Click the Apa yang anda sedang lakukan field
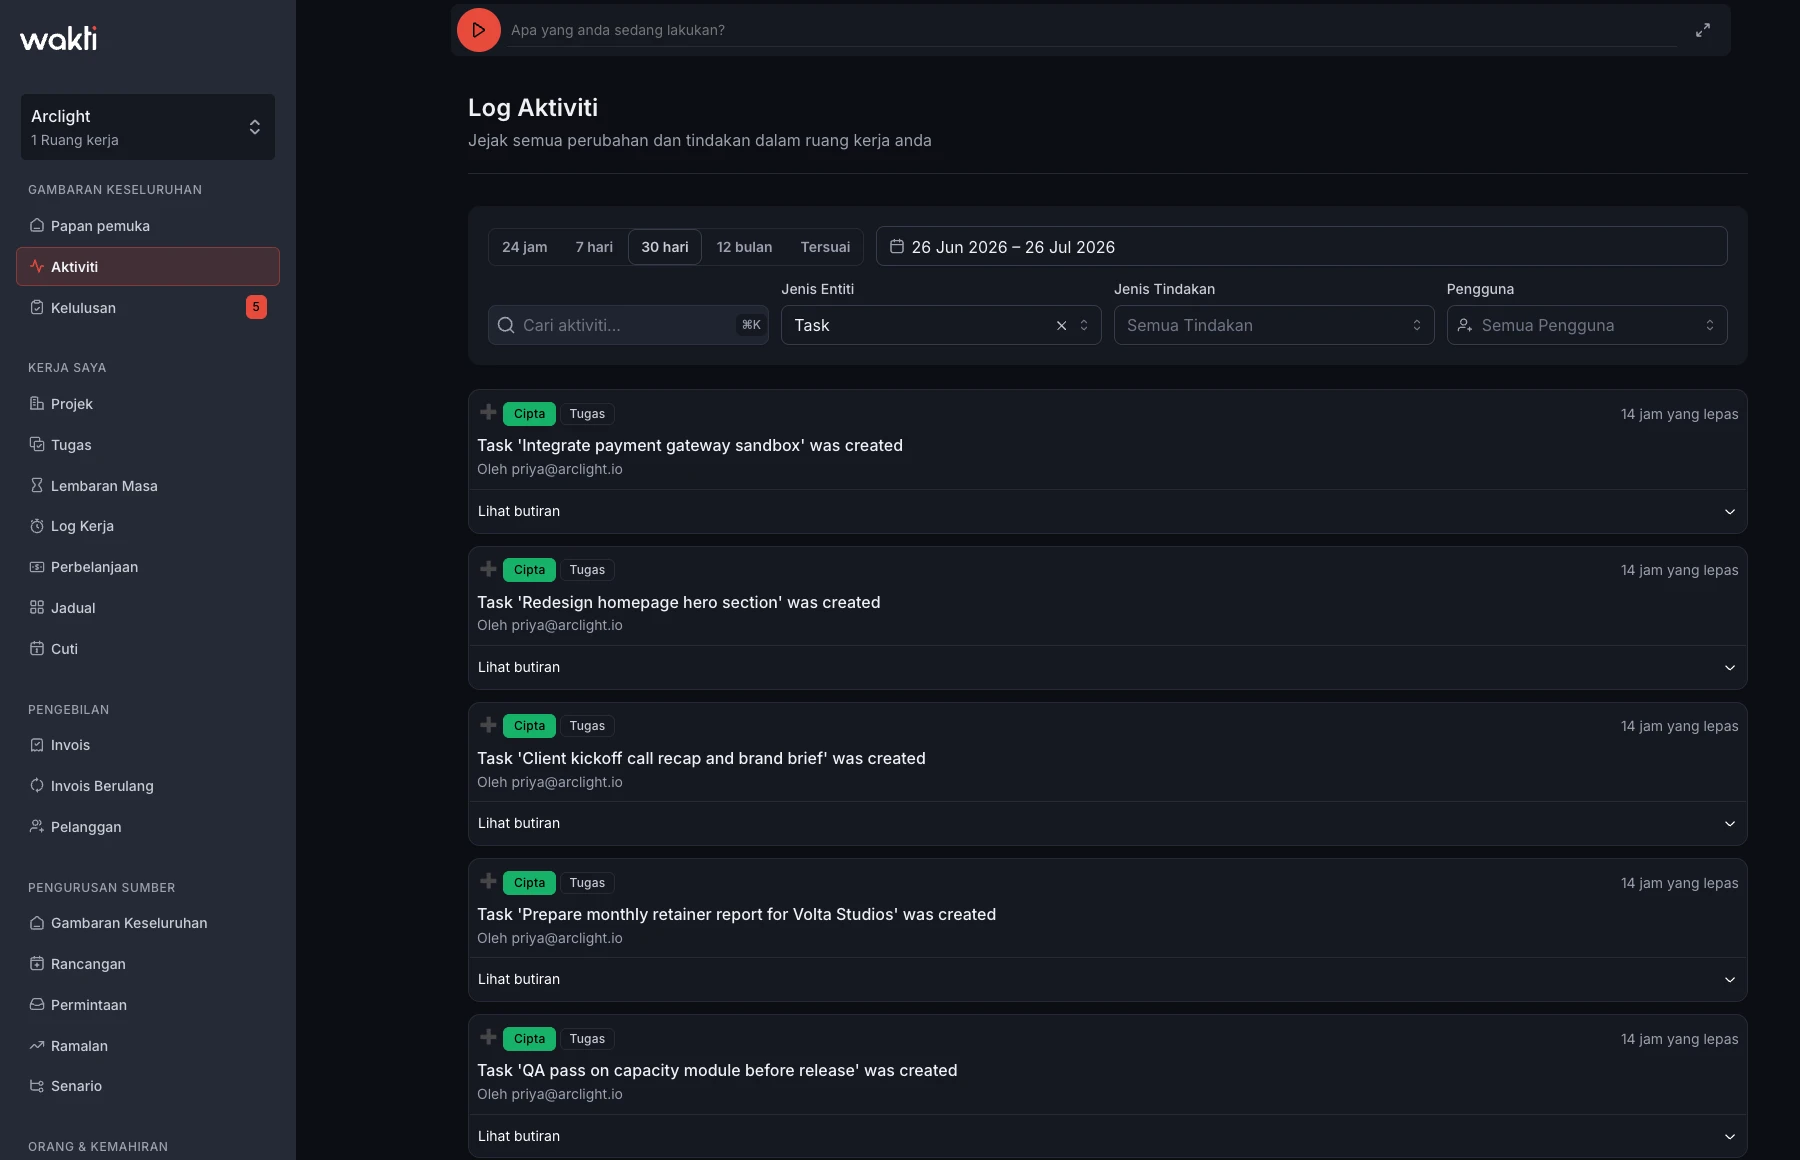This screenshot has width=1800, height=1160. pos(1094,30)
